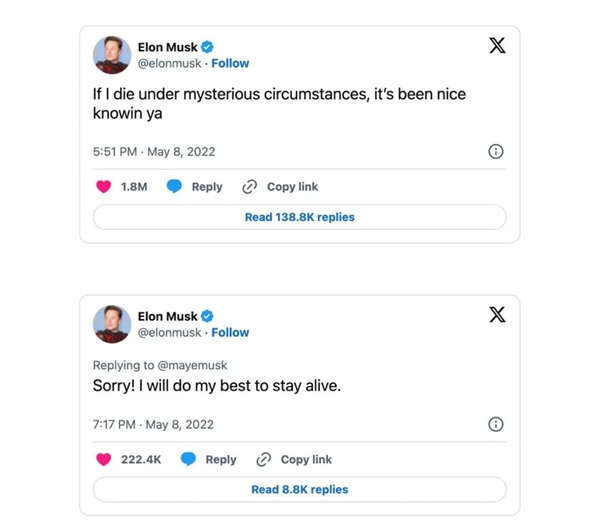Image resolution: width=600 pixels, height=532 pixels.
Task: Open Elon Musk's avatar on the first tweet
Action: 112,54
